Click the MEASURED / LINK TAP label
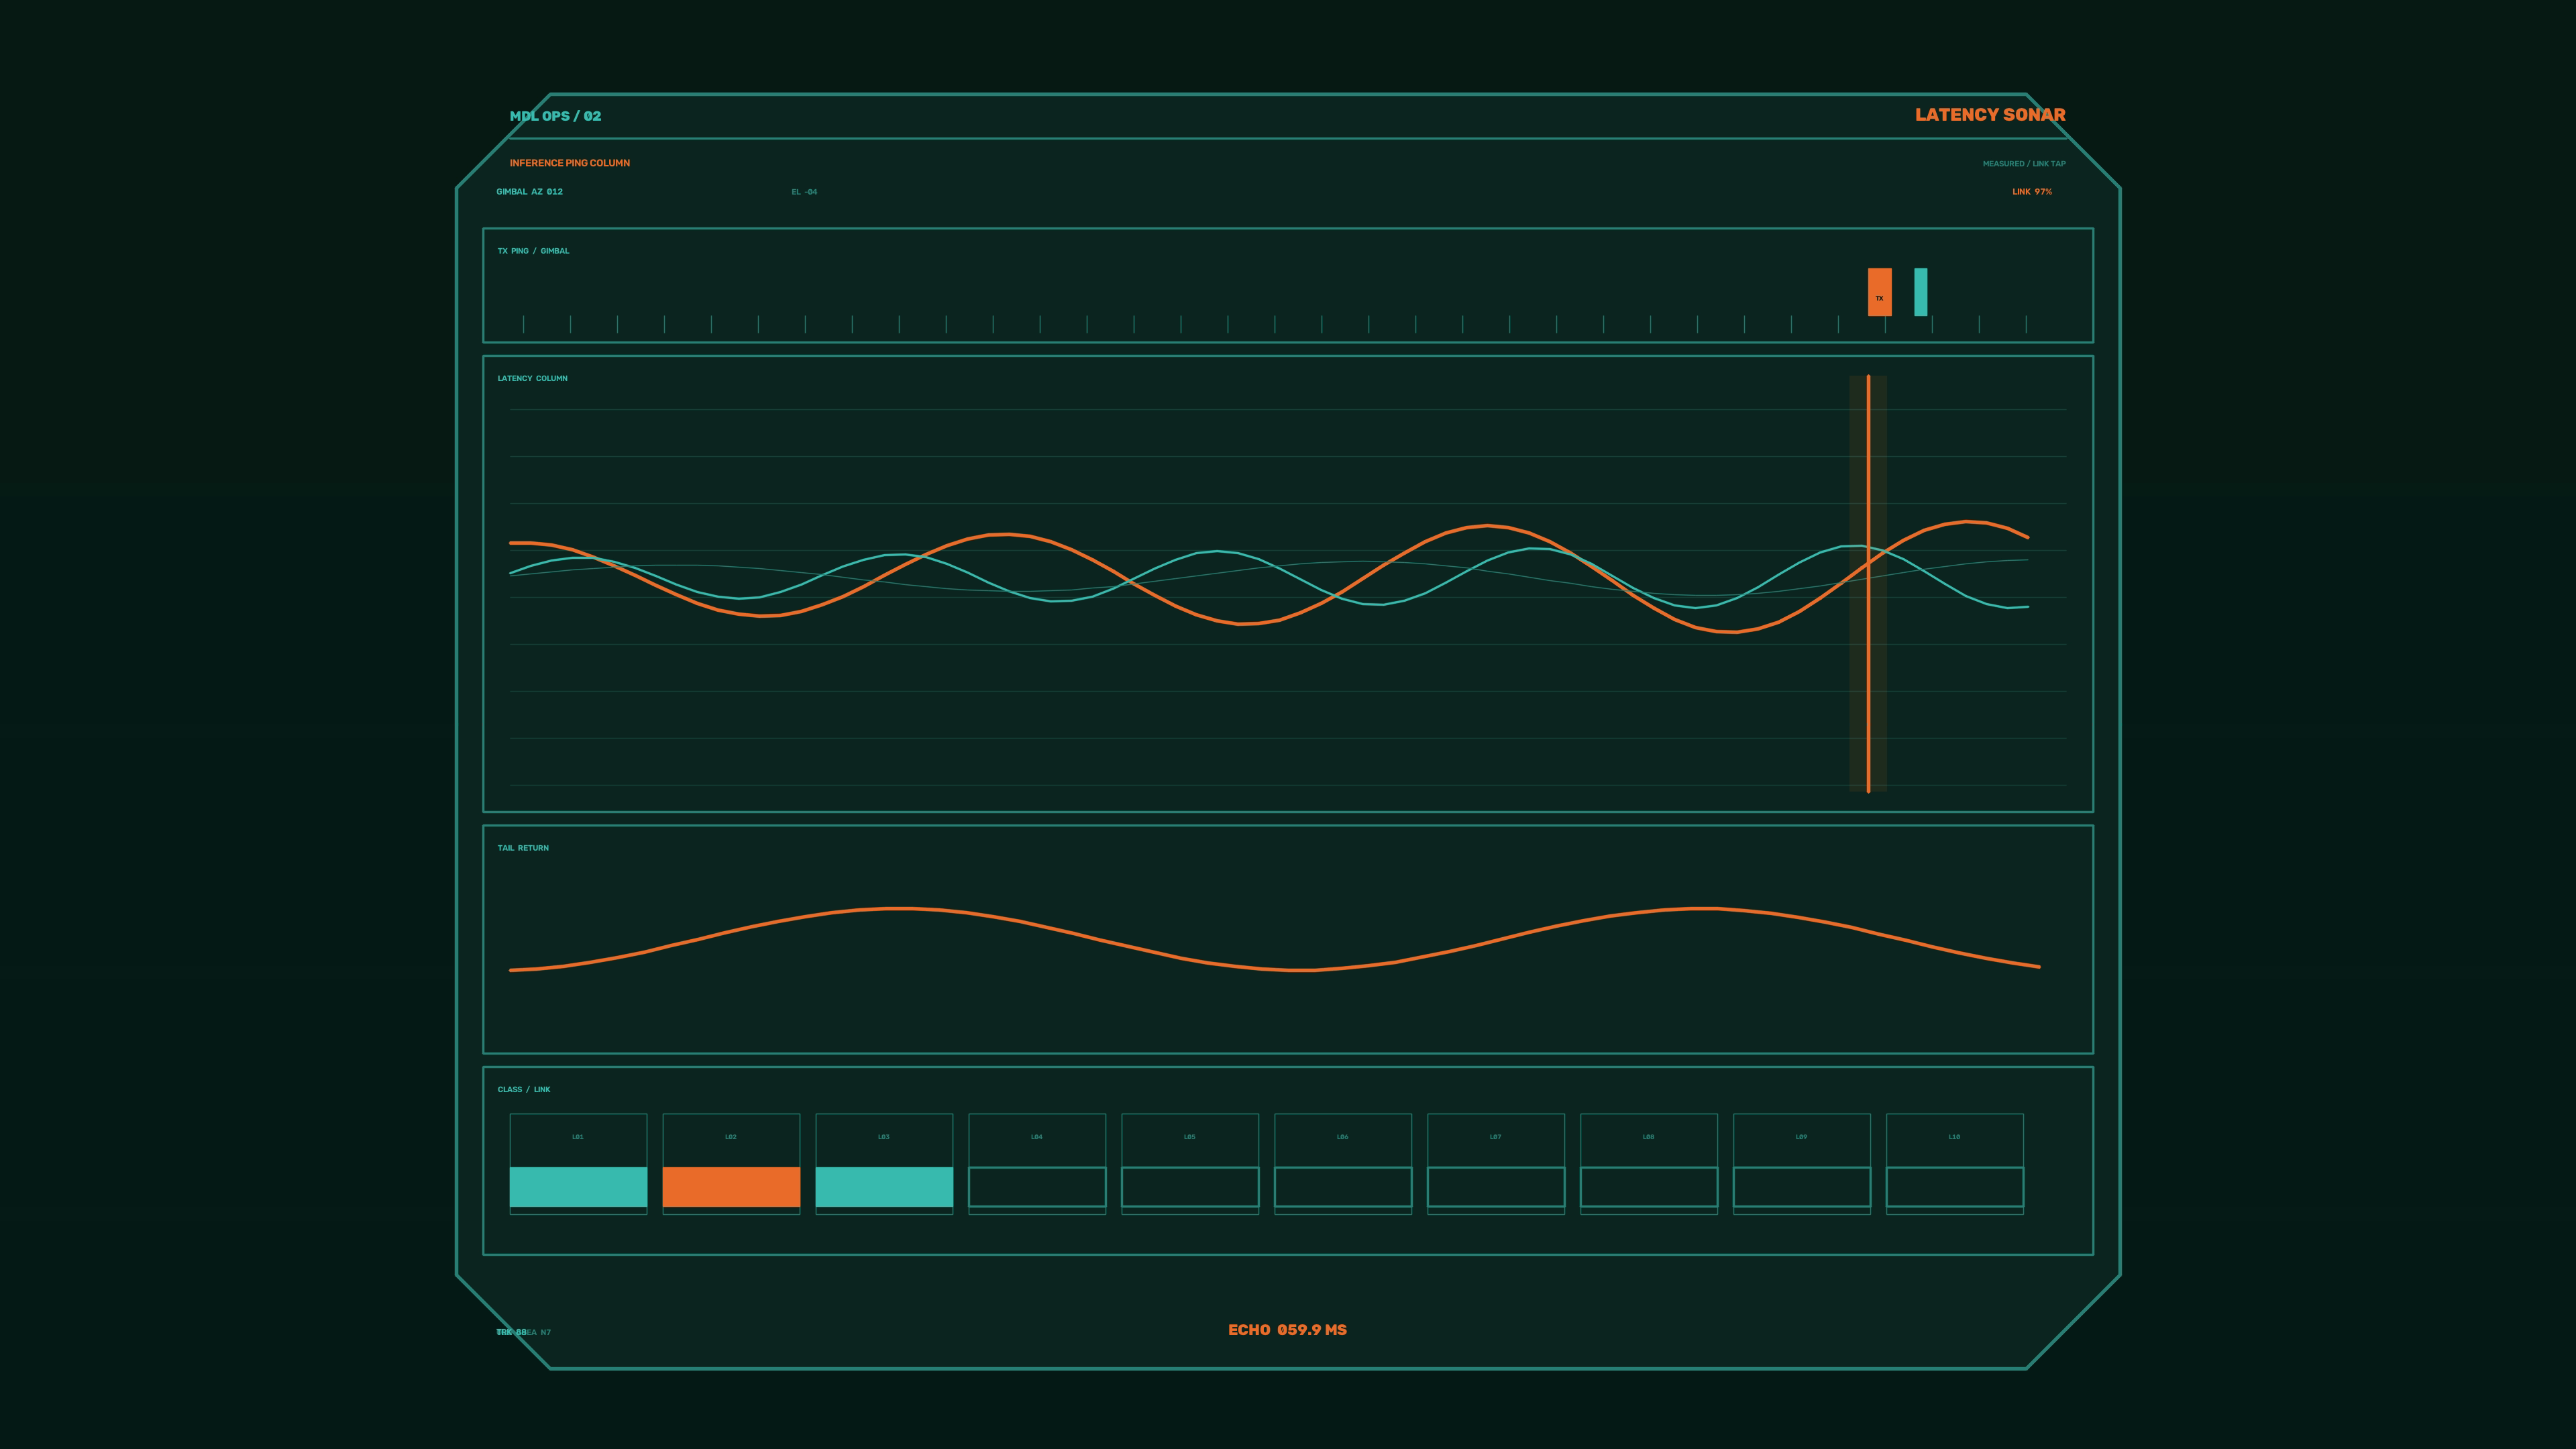 click(x=2024, y=164)
